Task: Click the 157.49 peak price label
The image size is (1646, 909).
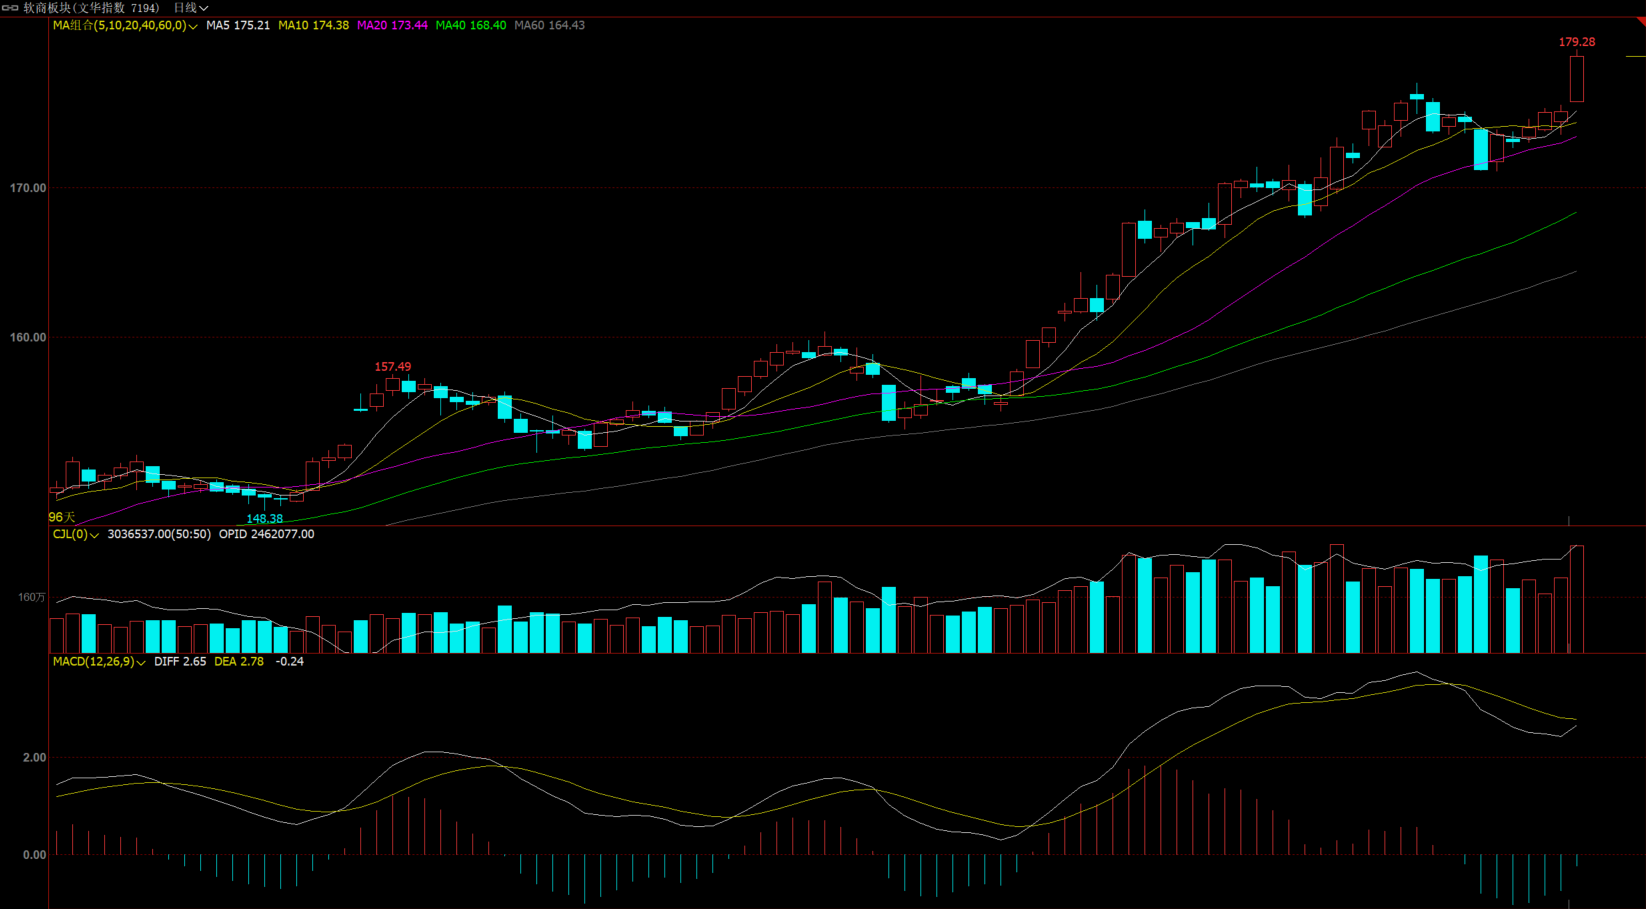Action: tap(393, 367)
